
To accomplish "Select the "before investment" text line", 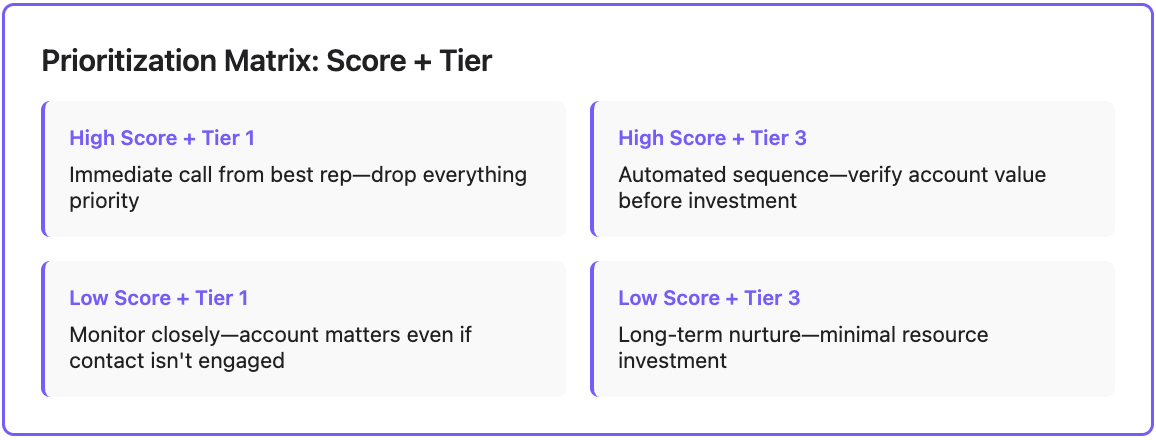I will click(x=707, y=200).
